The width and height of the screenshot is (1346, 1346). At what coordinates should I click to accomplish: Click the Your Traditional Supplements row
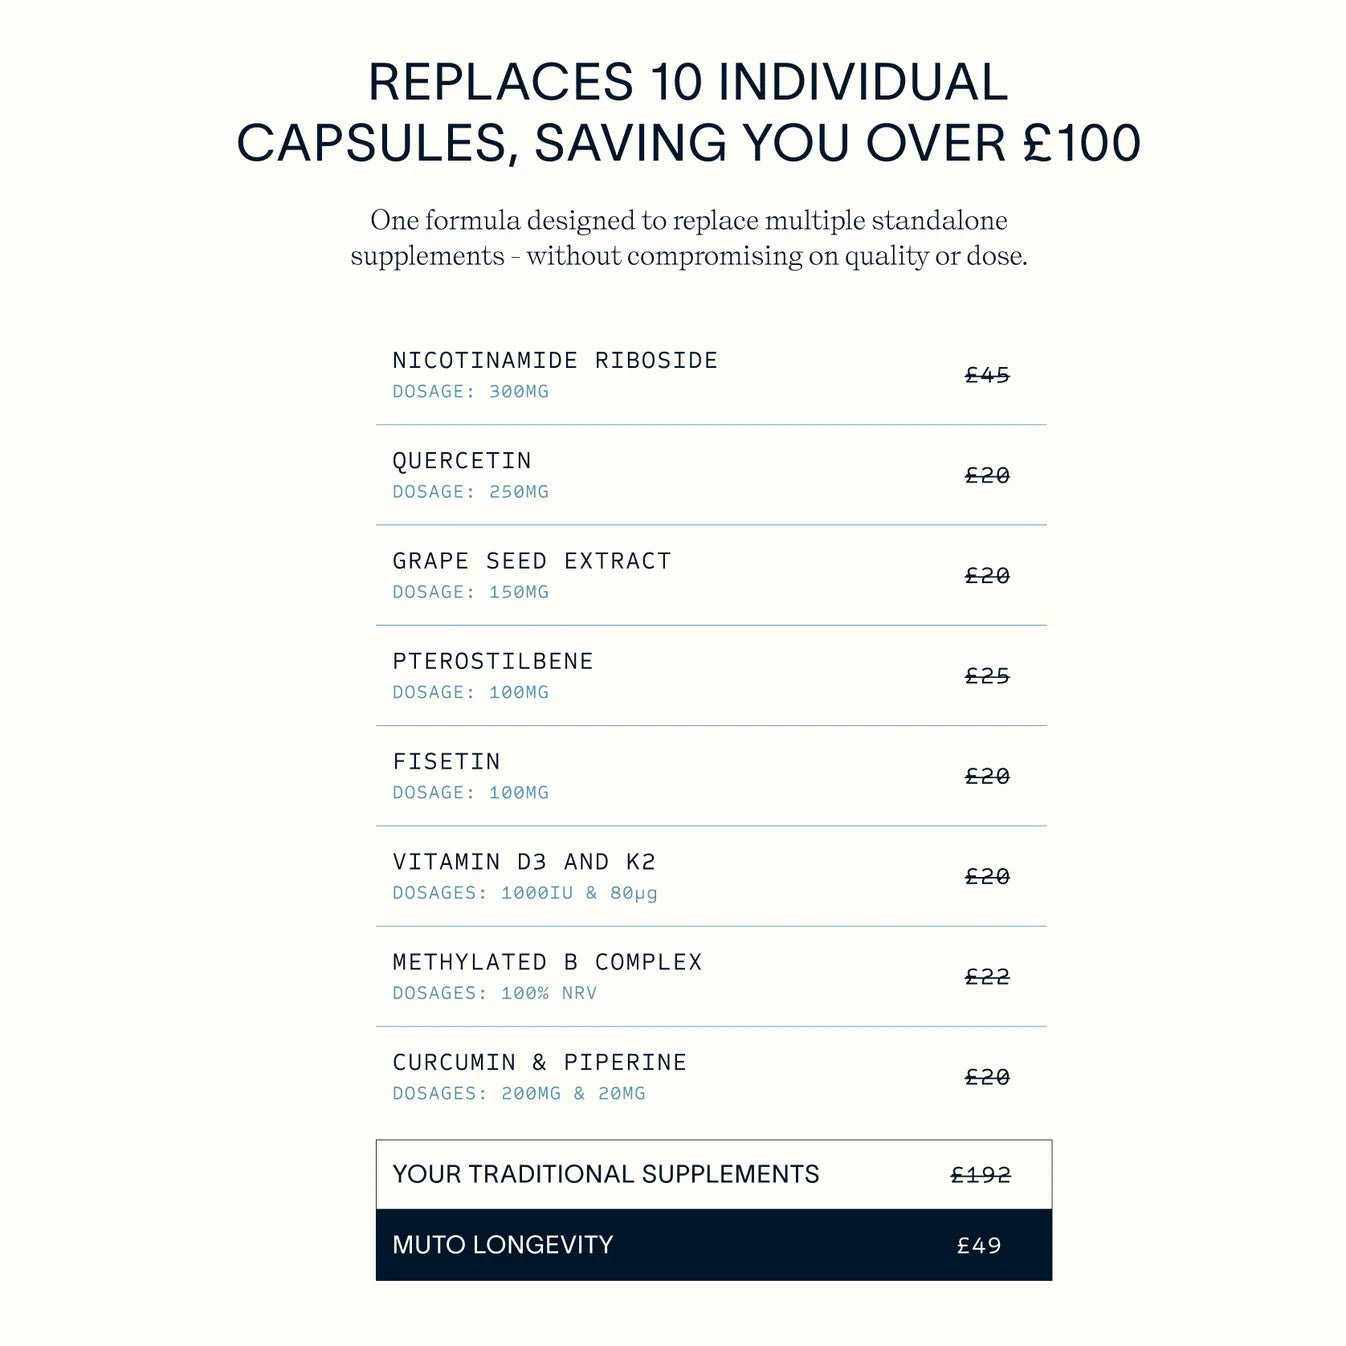click(606, 1174)
